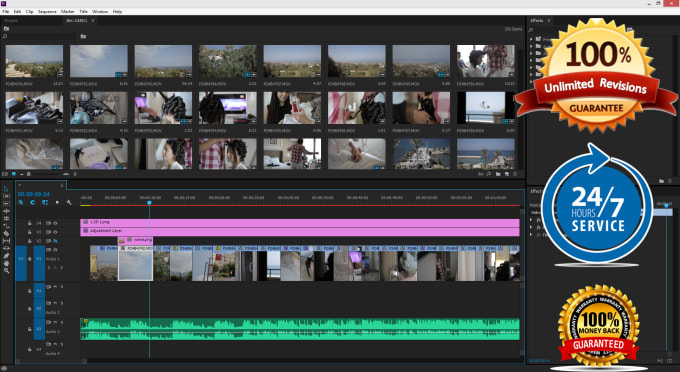Screen dimensions: 680x372
Task: Switch bin to icon view
Action: [x=14, y=174]
